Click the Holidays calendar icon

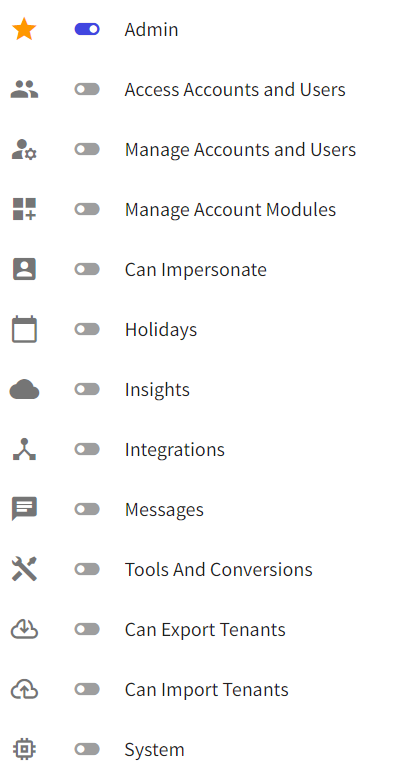coord(24,329)
